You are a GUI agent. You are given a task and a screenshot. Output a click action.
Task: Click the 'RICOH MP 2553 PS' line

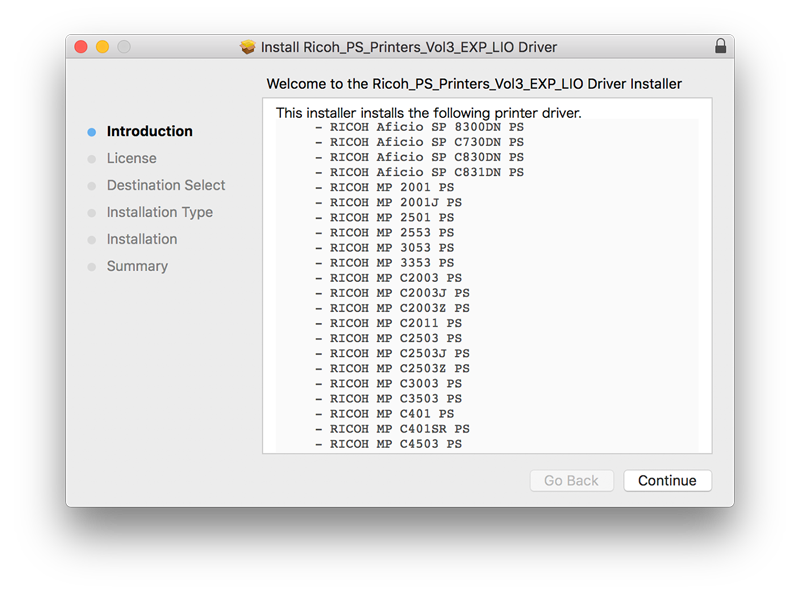(385, 233)
